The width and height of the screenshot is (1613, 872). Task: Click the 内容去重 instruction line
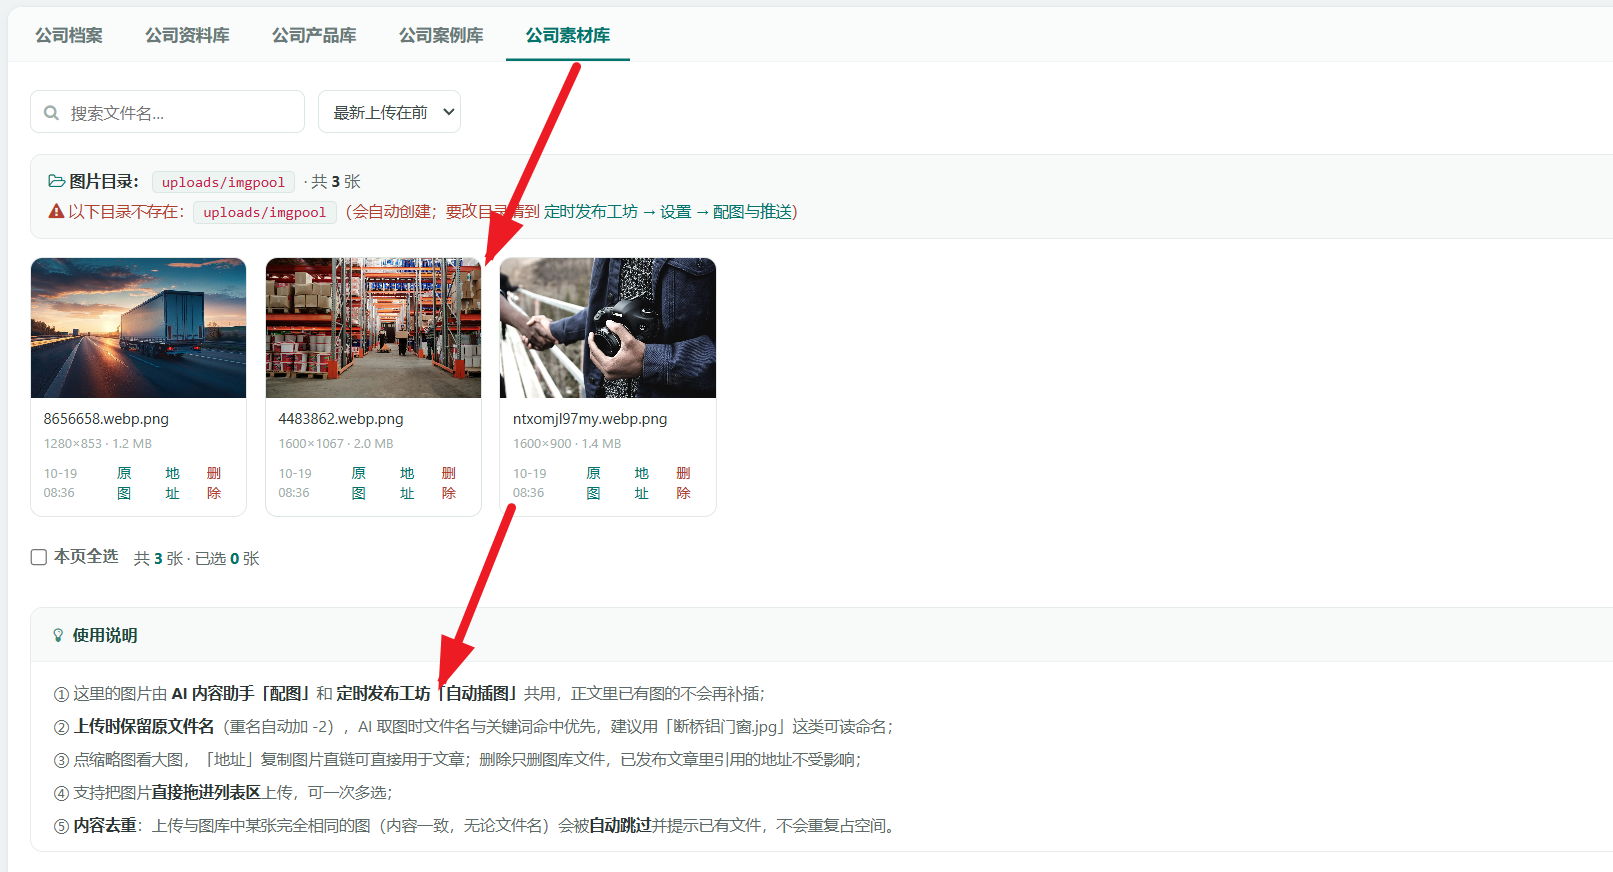(x=477, y=826)
